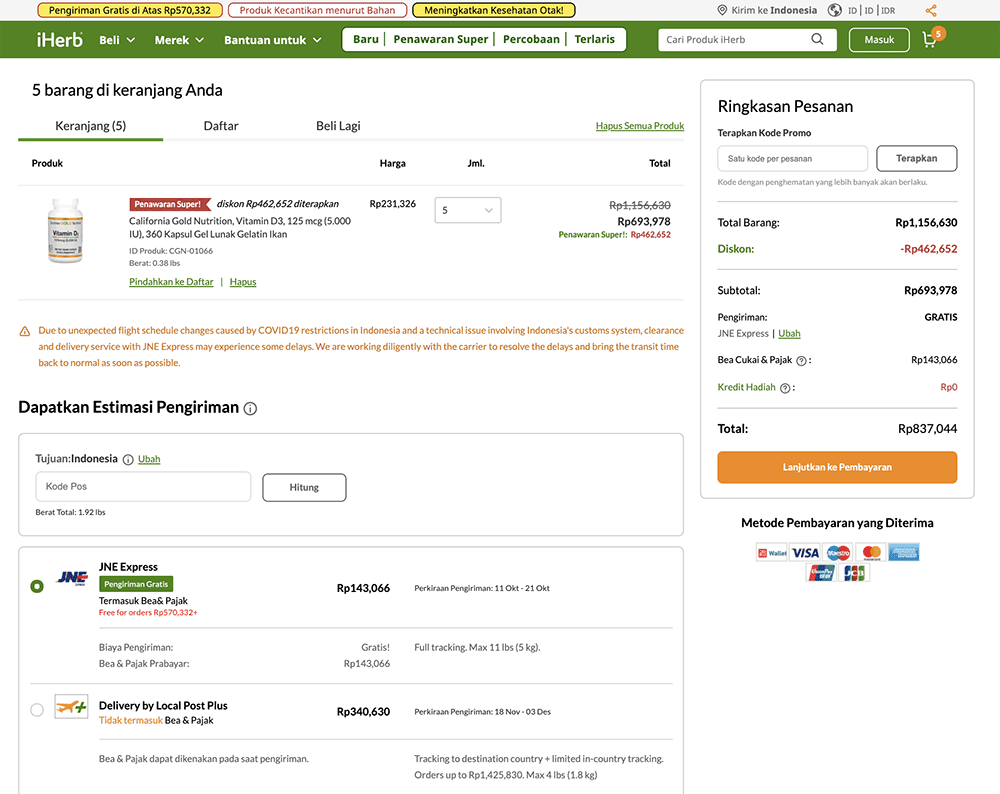Click the Masuk login button
Viewport: 1000px width, 794px height.
[879, 40]
